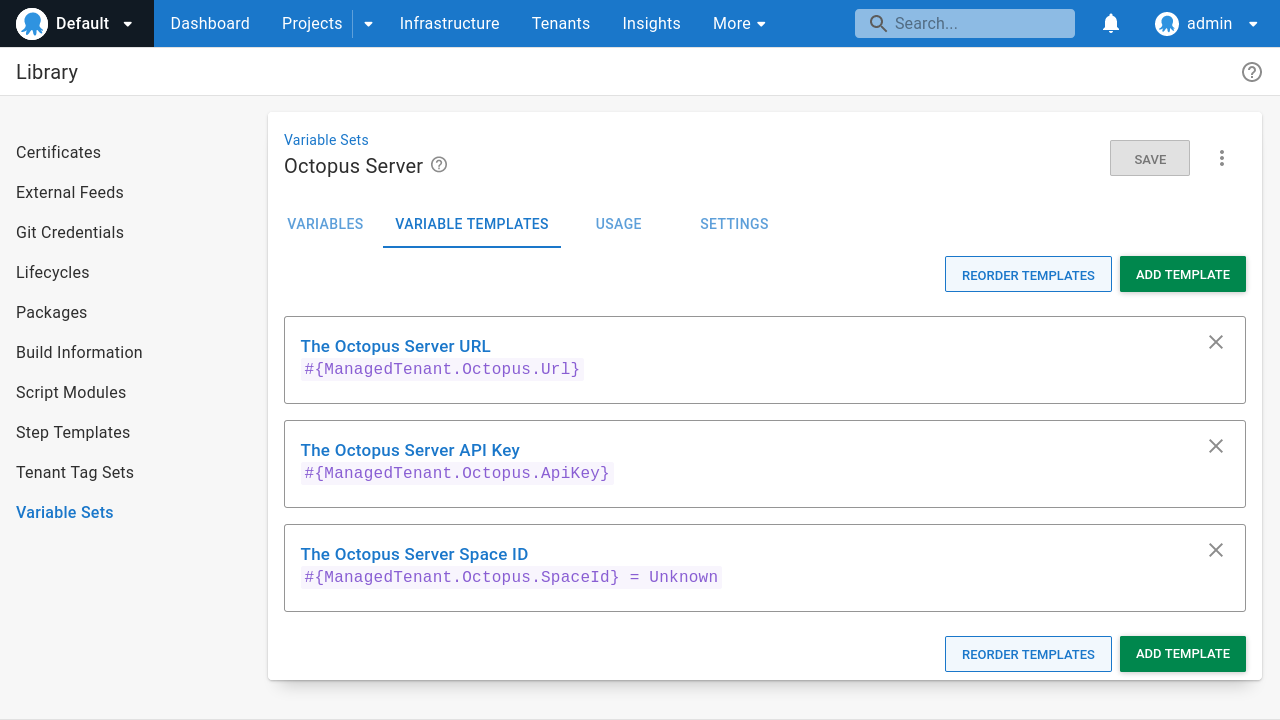1280x720 pixels.
Task: Open the More navigation dropdown
Action: [739, 23]
